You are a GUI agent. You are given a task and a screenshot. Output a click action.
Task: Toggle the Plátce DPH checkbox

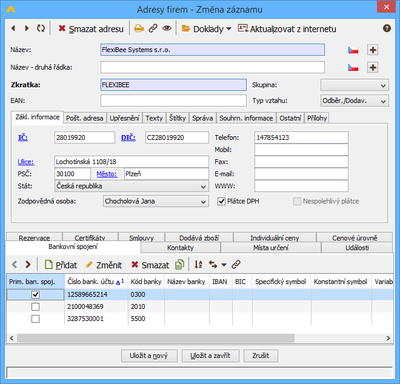[x=222, y=201]
